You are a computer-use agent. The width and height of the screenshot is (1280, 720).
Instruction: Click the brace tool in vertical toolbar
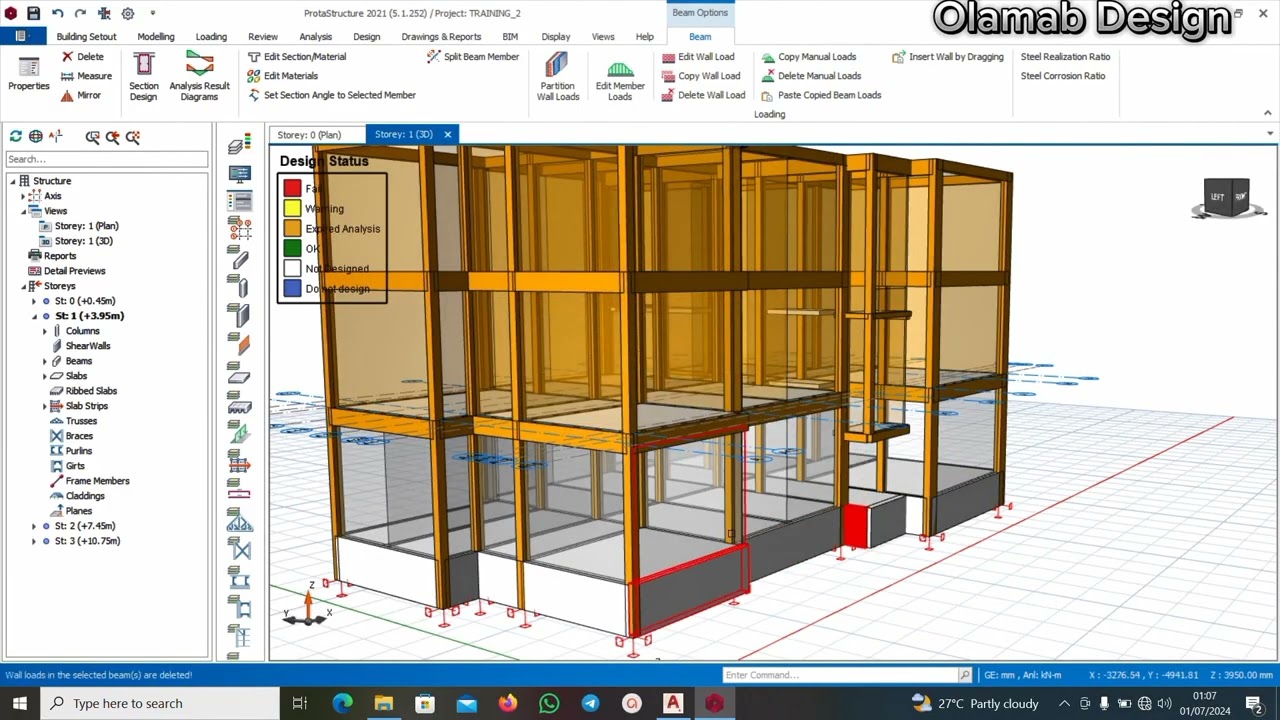[x=239, y=550]
